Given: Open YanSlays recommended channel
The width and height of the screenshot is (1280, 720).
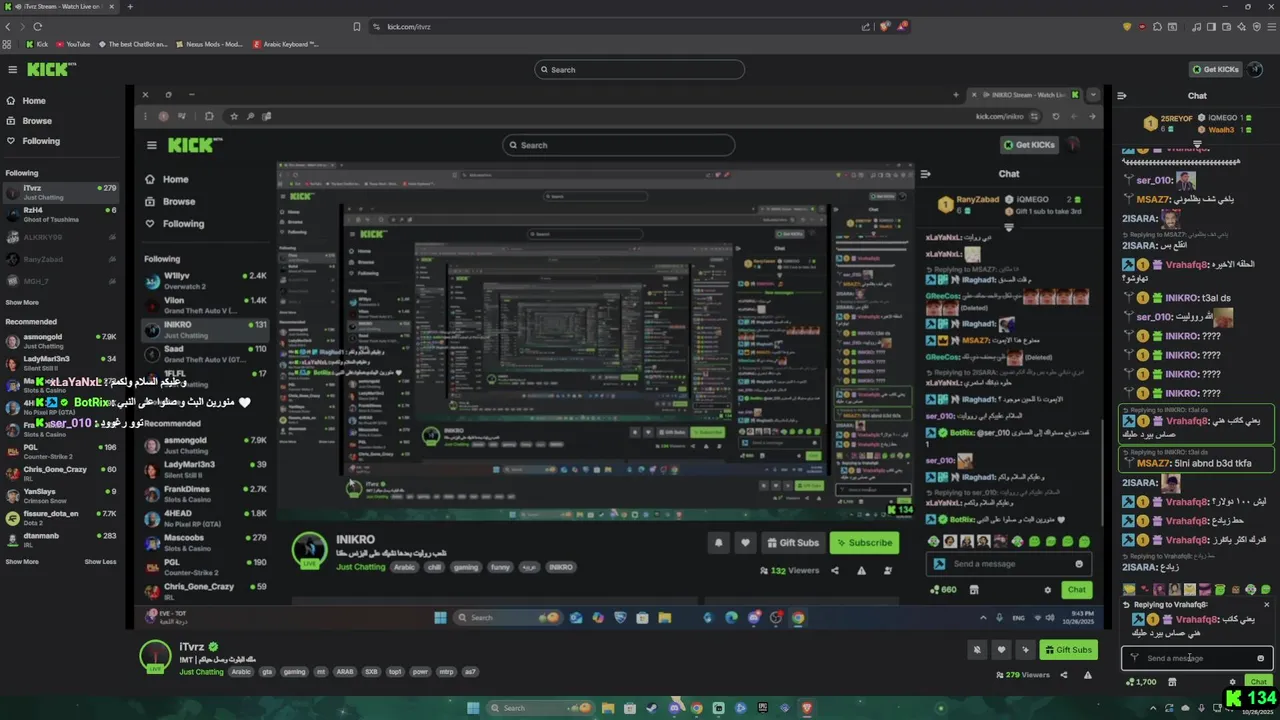Looking at the screenshot, I should [x=60, y=495].
